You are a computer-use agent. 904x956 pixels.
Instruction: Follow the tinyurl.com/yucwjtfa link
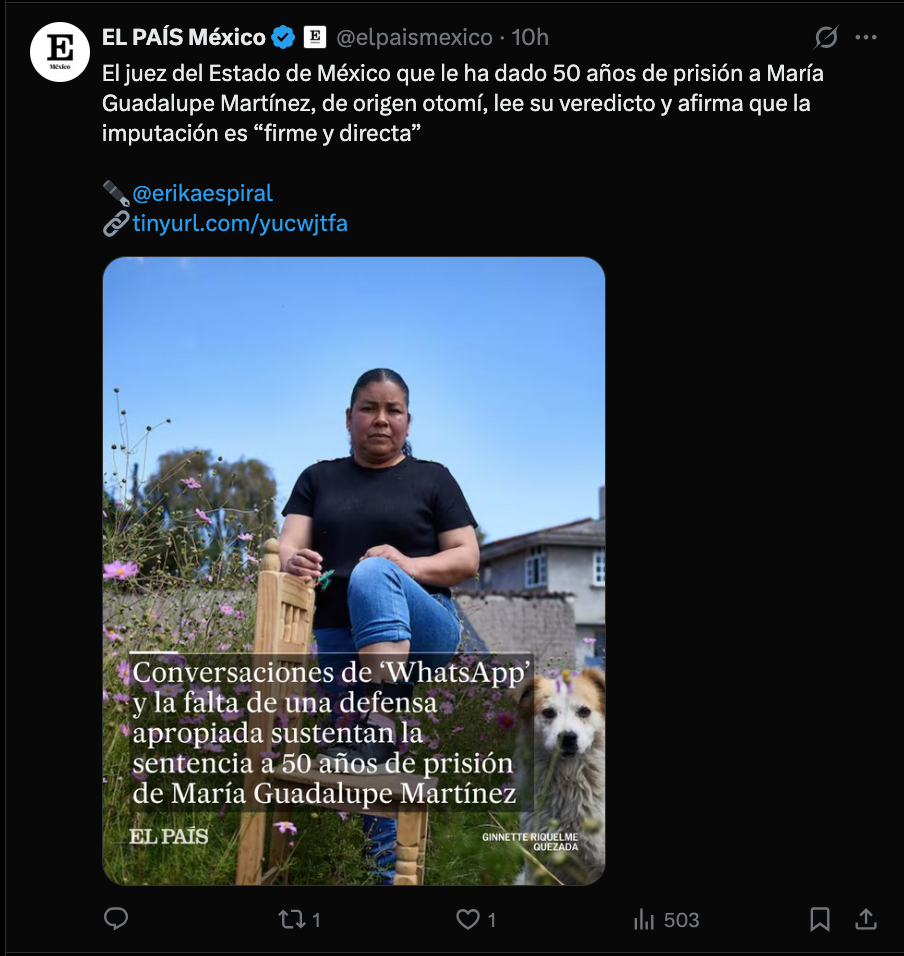pos(240,223)
